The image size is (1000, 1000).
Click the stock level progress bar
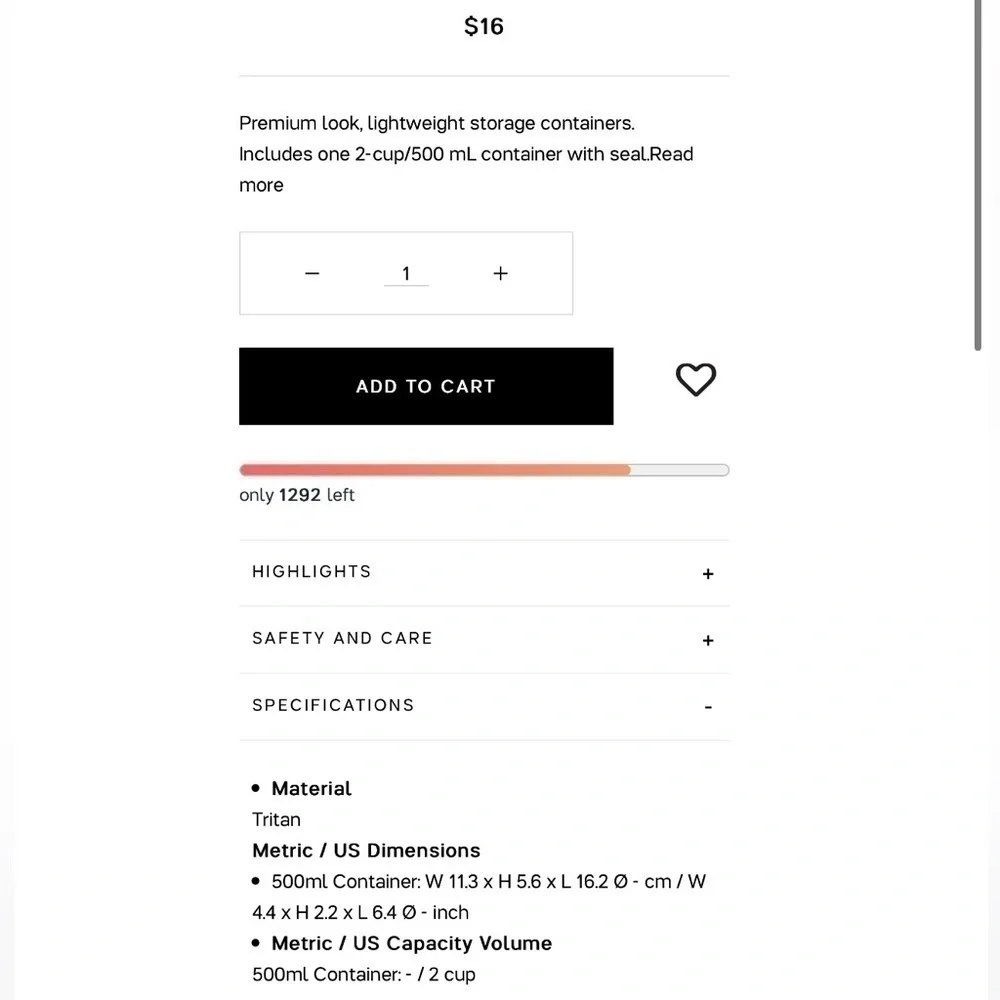point(484,470)
